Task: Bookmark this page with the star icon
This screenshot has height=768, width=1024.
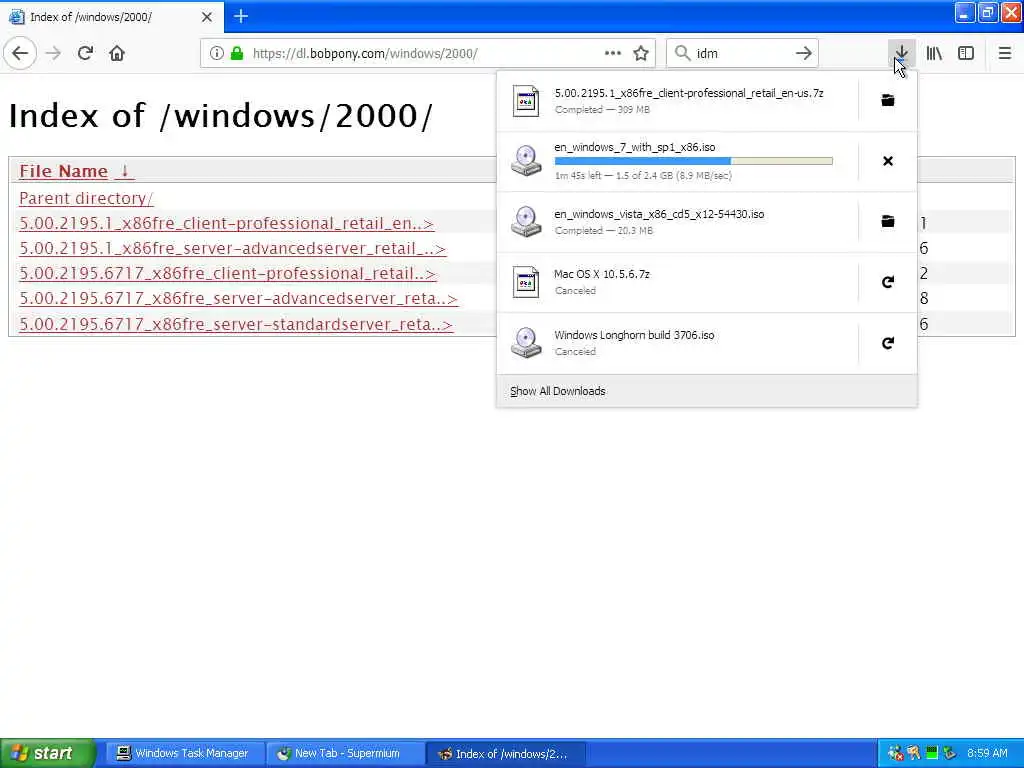Action: tap(641, 53)
